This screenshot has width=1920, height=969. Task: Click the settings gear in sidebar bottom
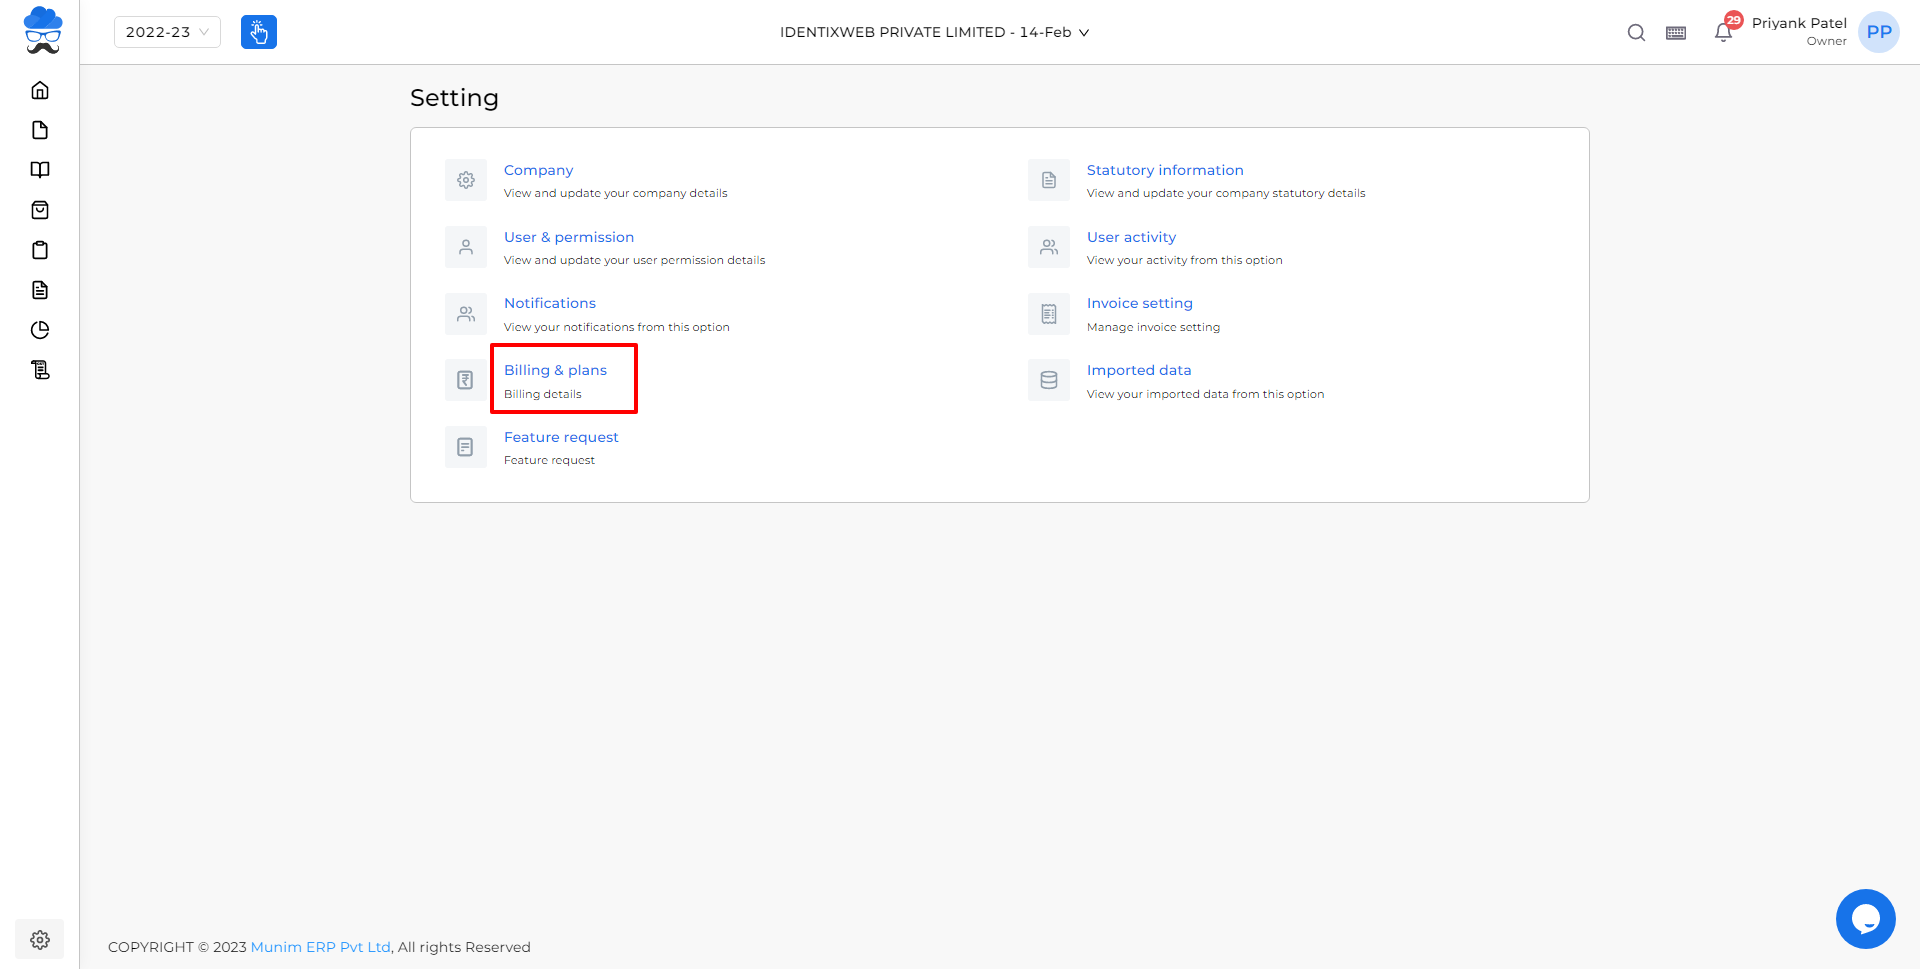(x=40, y=940)
